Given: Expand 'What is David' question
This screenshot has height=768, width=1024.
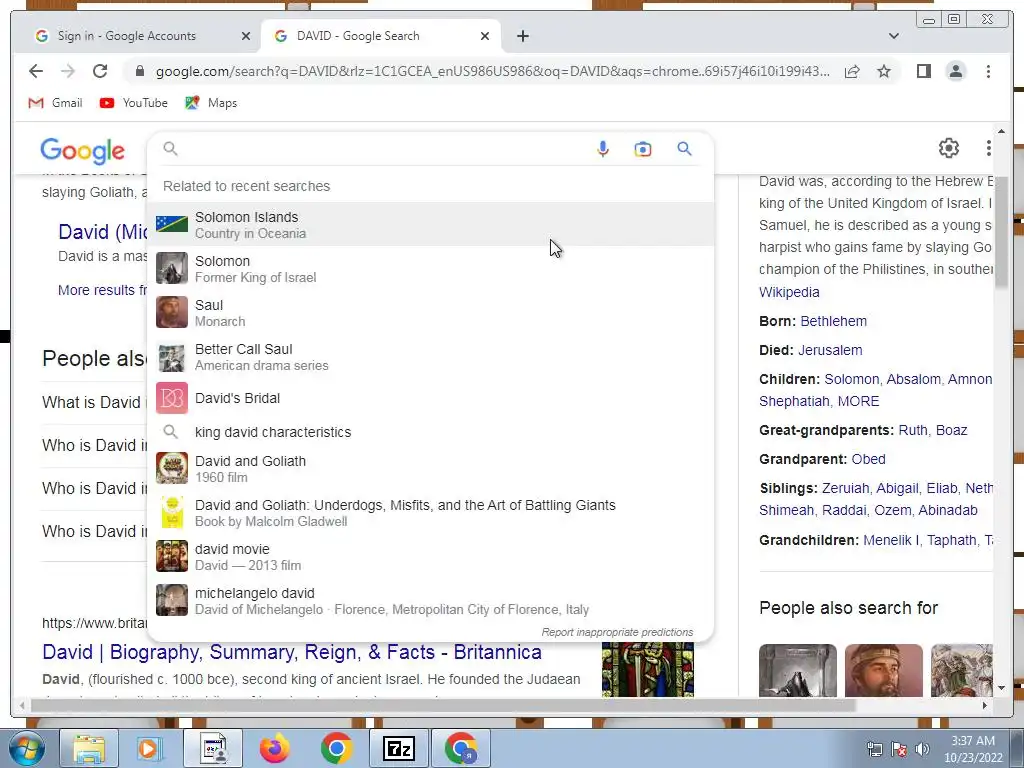Looking at the screenshot, I should click(95, 402).
